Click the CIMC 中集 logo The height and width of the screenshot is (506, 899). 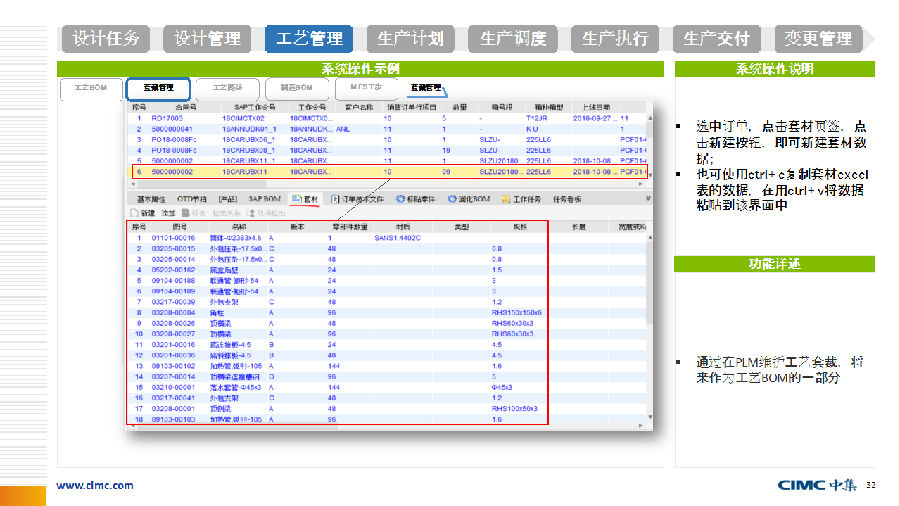point(817,485)
